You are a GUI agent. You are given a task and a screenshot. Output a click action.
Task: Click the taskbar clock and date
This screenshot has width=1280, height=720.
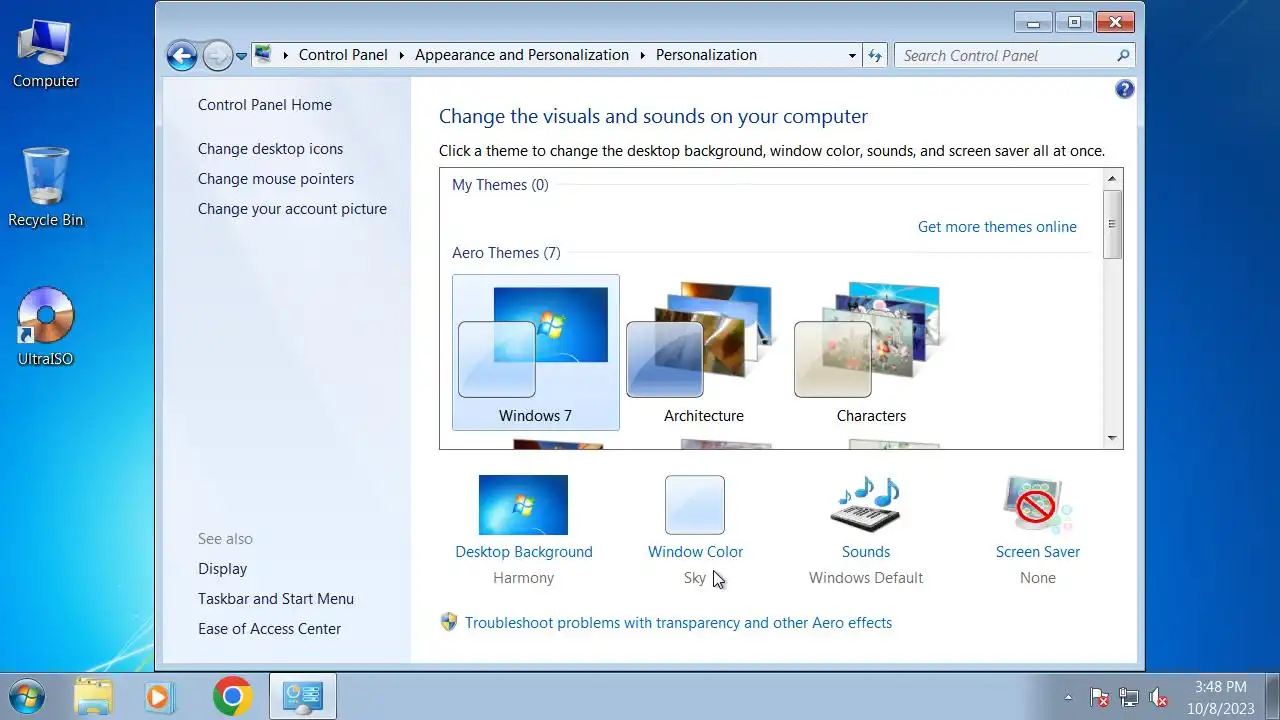point(1220,697)
